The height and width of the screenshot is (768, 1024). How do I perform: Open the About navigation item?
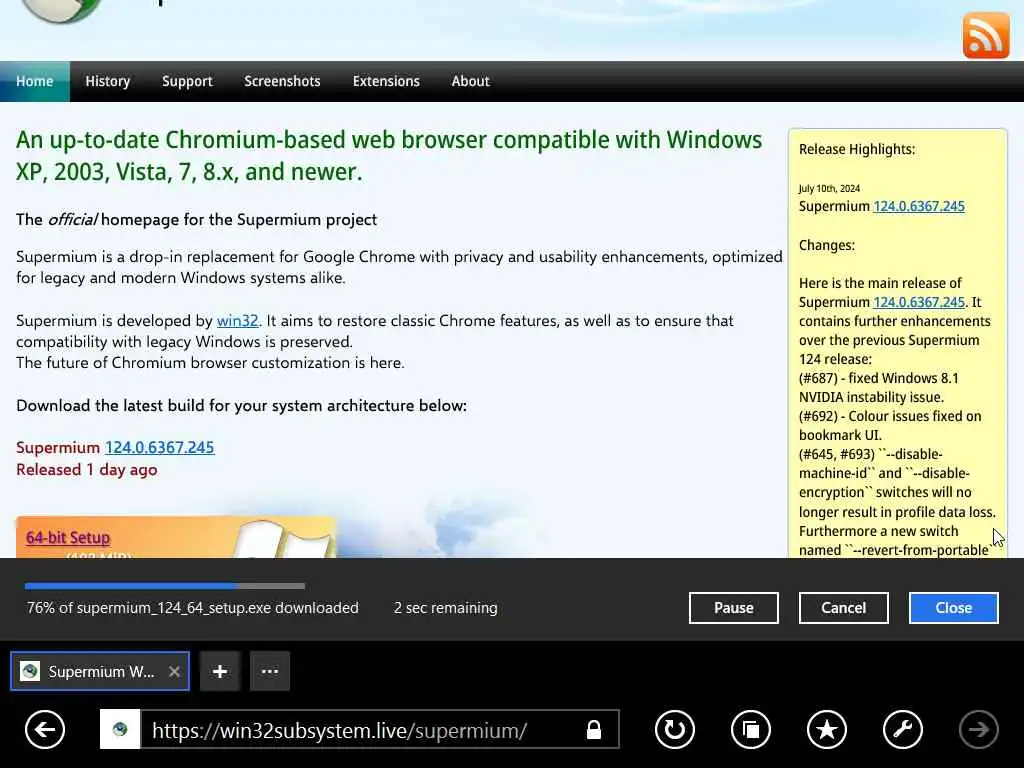[470, 82]
